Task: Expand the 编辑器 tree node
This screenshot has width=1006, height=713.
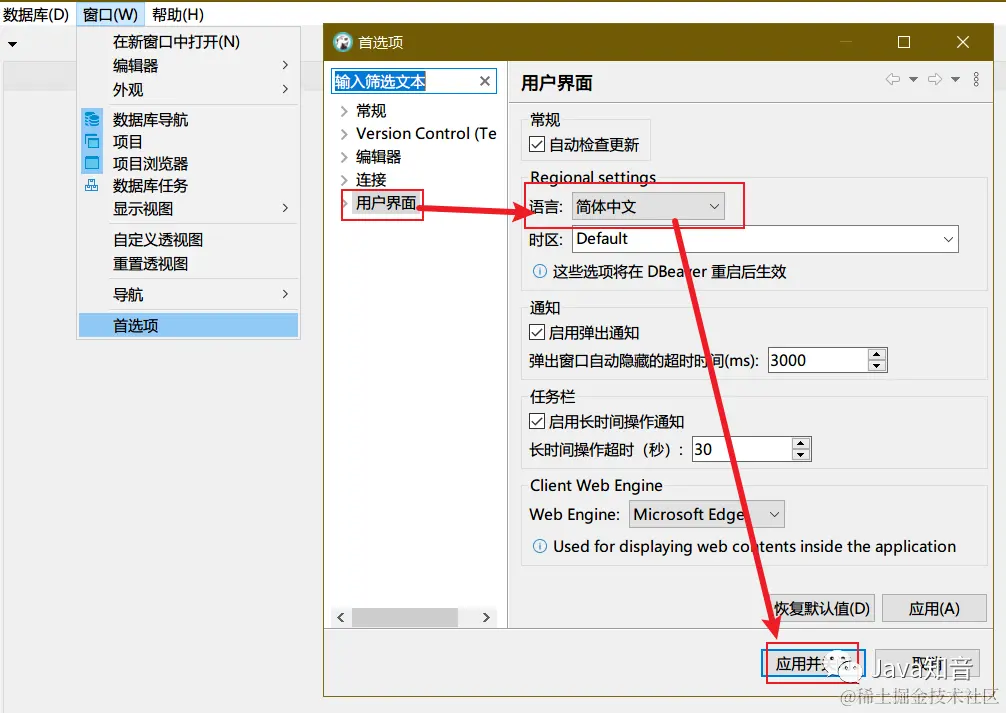Action: point(345,158)
